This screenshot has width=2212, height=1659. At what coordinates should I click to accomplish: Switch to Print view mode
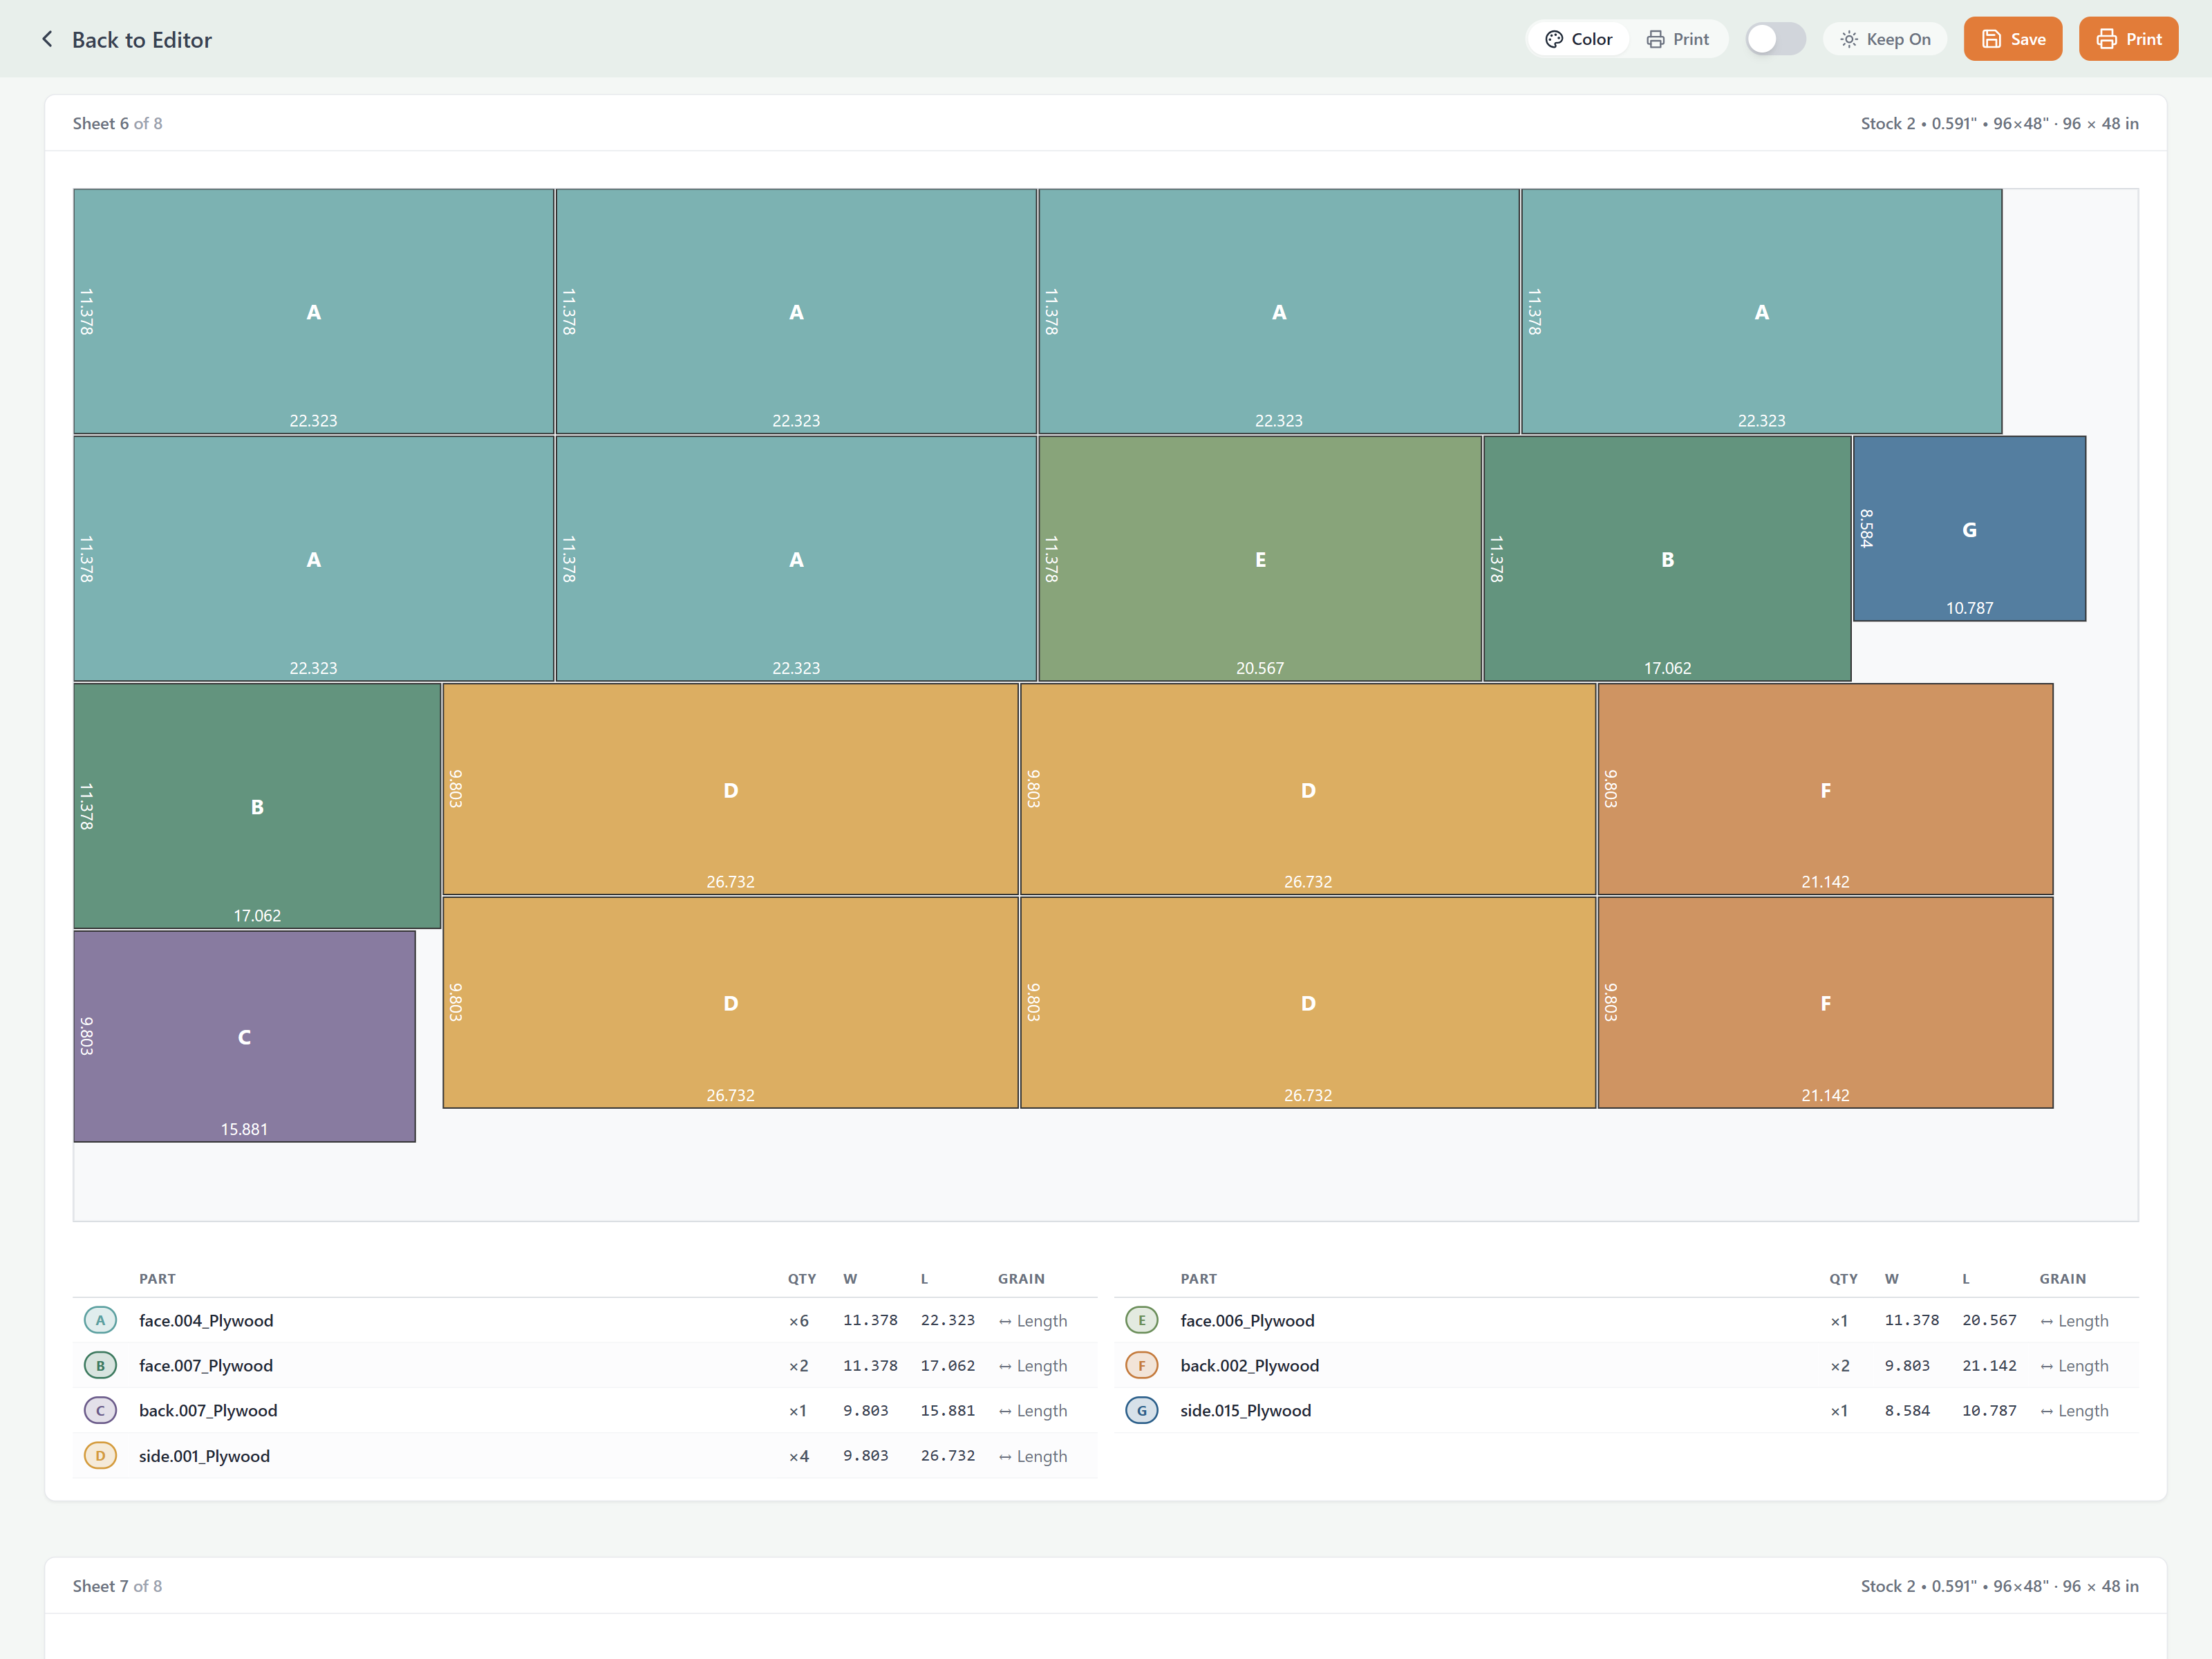pyautogui.click(x=1678, y=39)
